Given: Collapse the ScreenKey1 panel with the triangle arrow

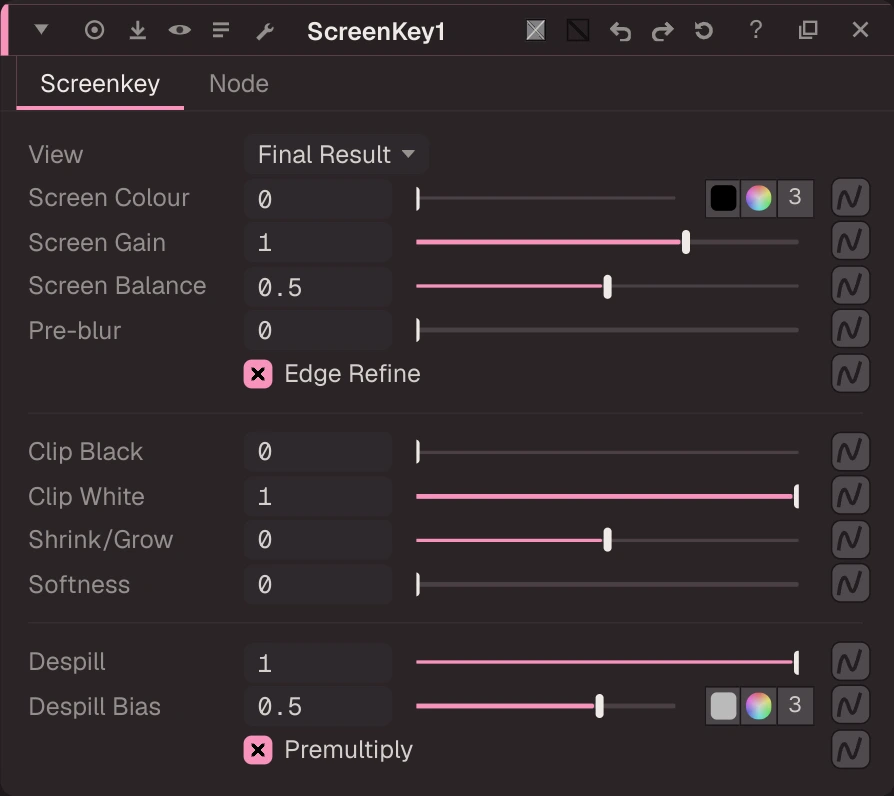Looking at the screenshot, I should point(41,29).
